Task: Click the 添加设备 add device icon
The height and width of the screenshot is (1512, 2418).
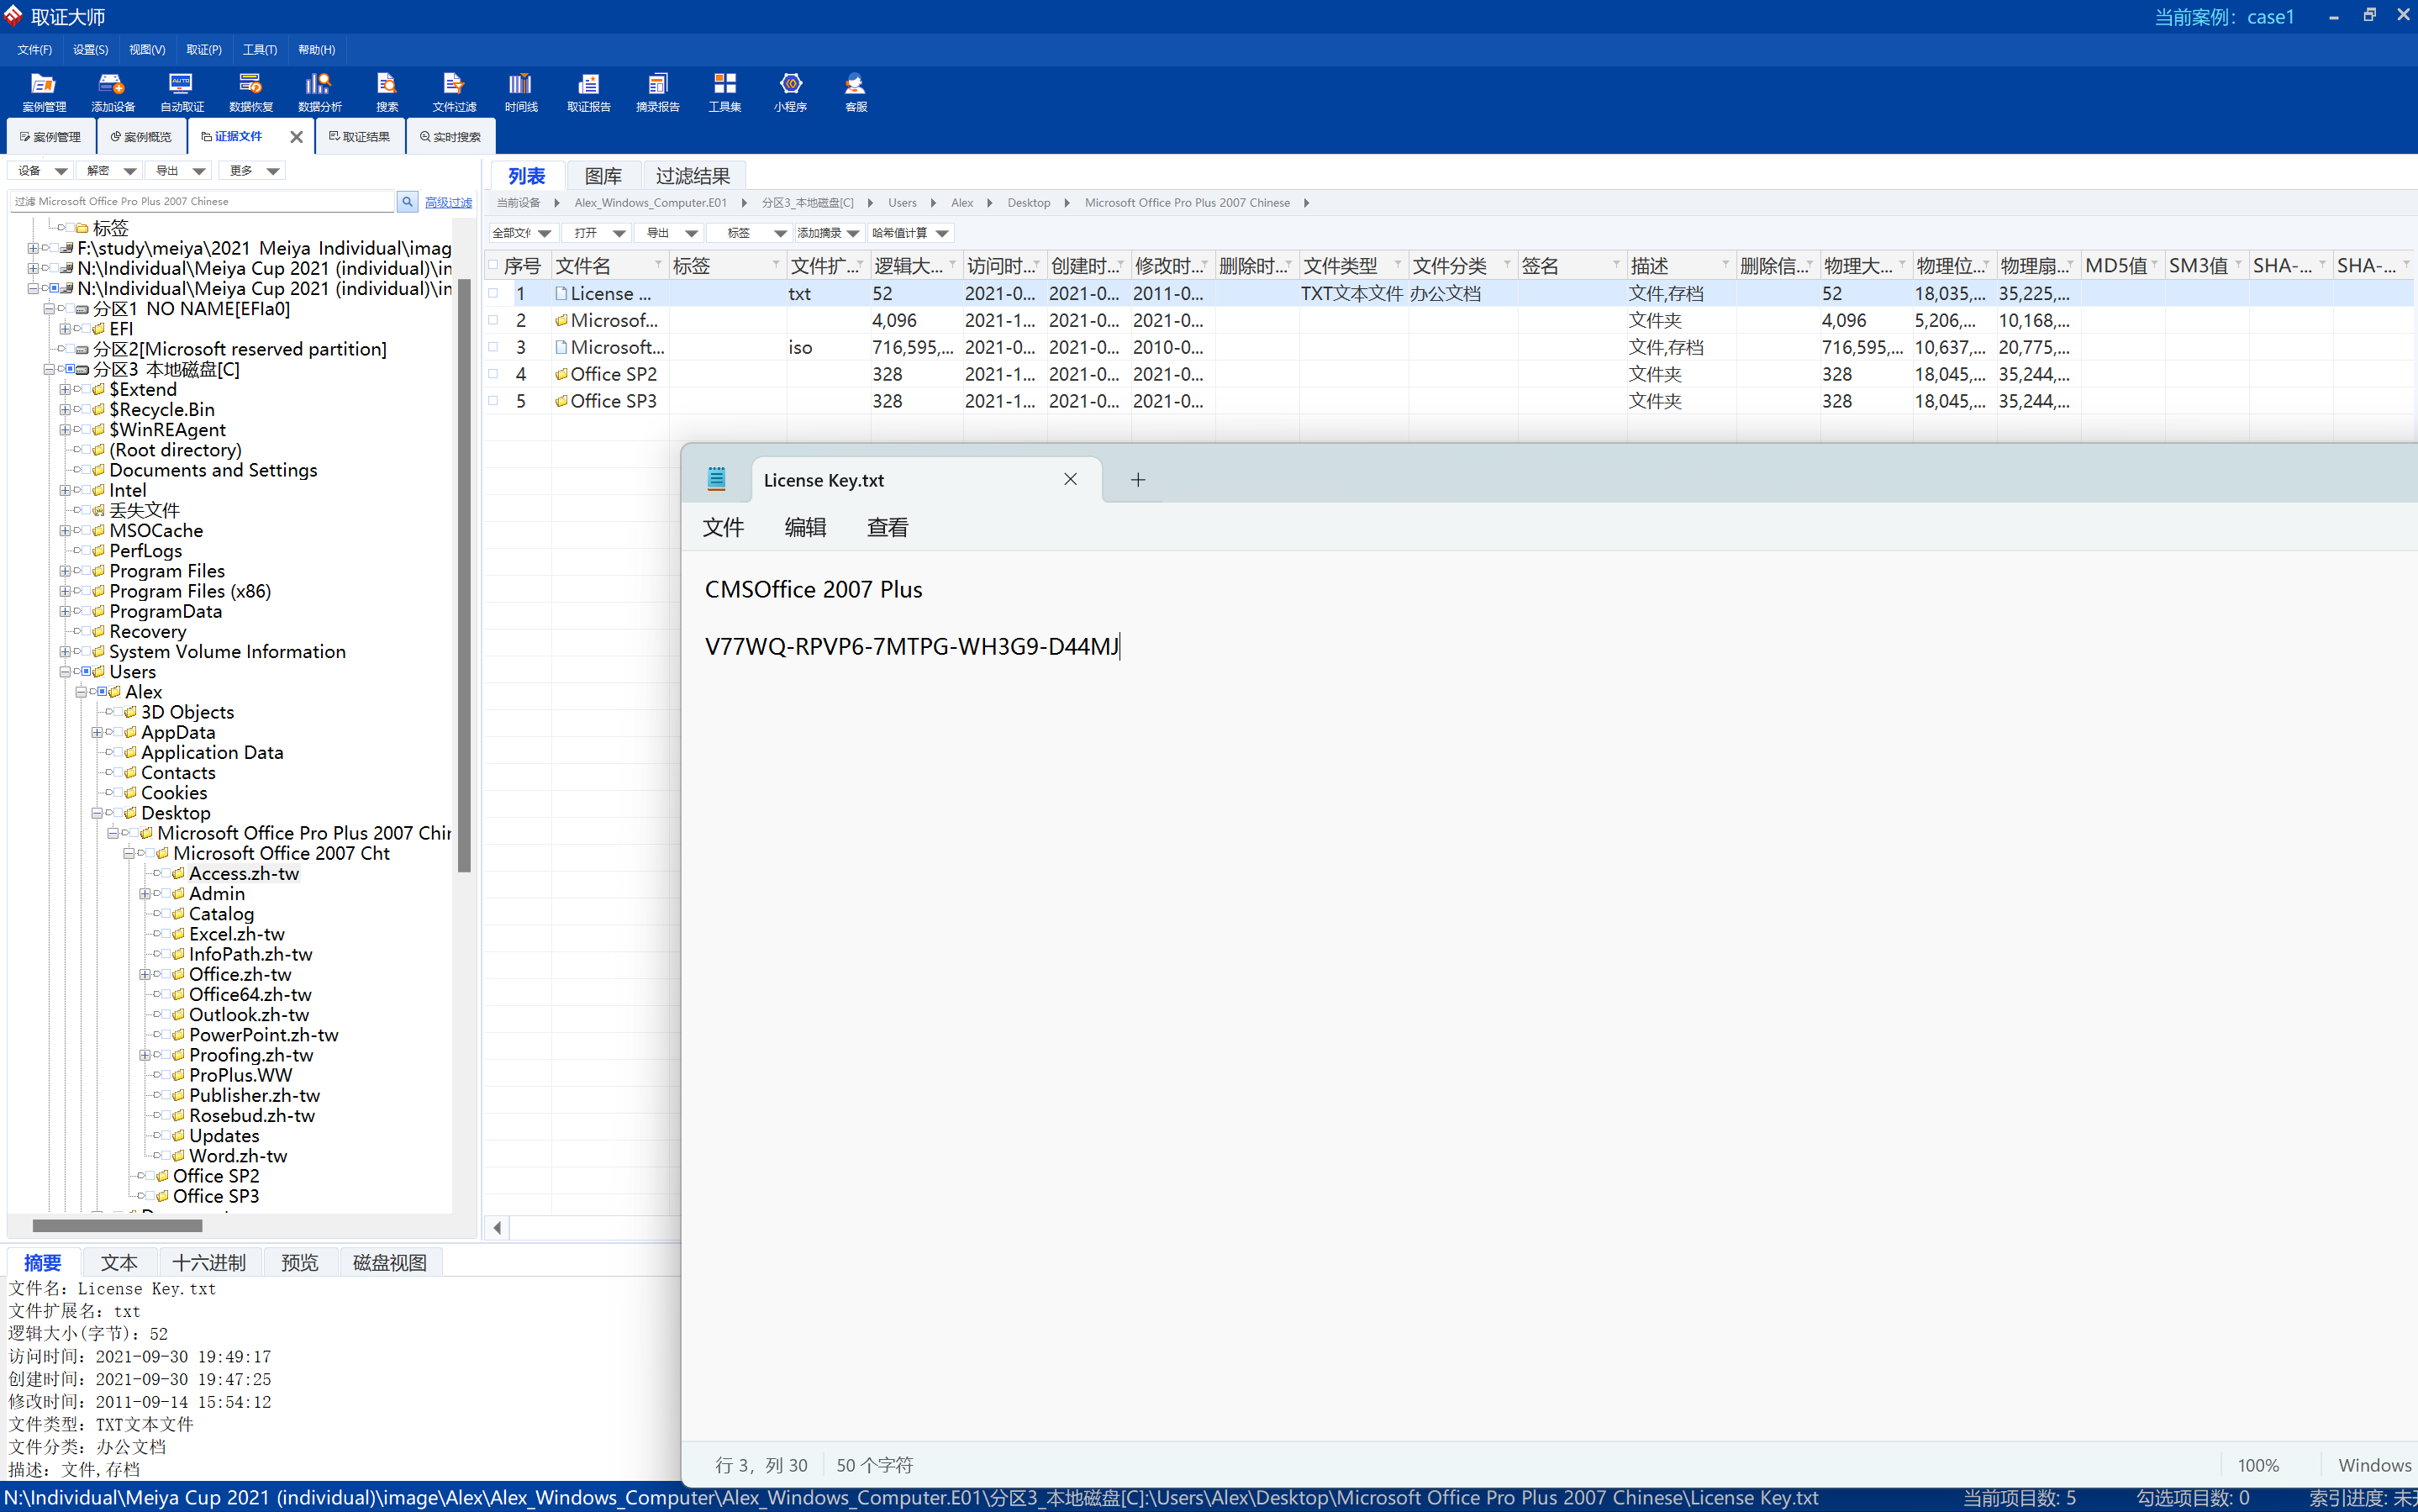Action: coord(112,91)
